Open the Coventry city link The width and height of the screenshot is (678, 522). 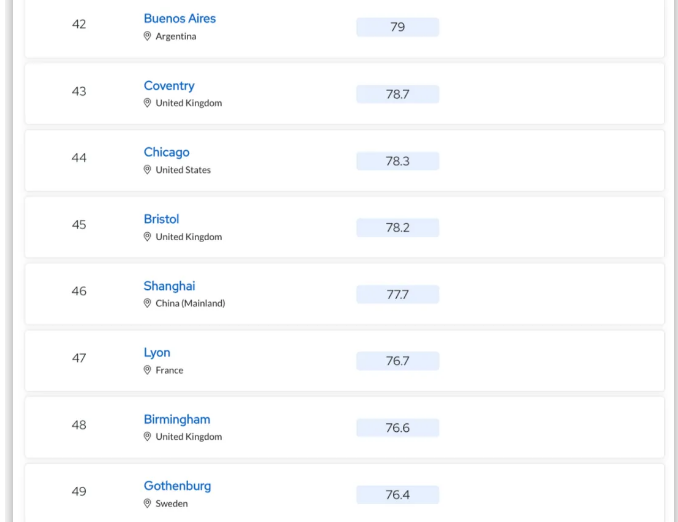point(169,86)
